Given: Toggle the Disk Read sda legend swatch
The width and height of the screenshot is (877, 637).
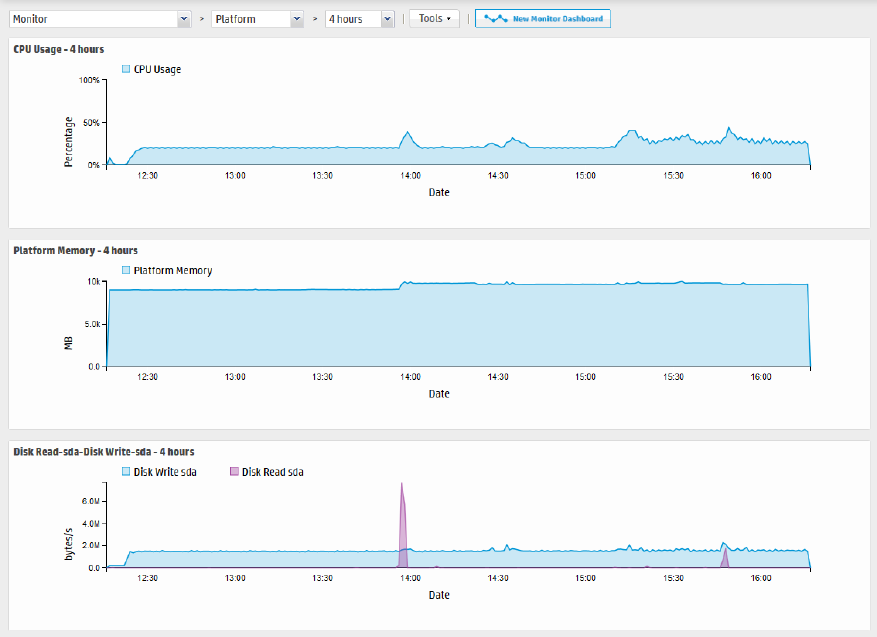Looking at the screenshot, I should tap(234, 471).
